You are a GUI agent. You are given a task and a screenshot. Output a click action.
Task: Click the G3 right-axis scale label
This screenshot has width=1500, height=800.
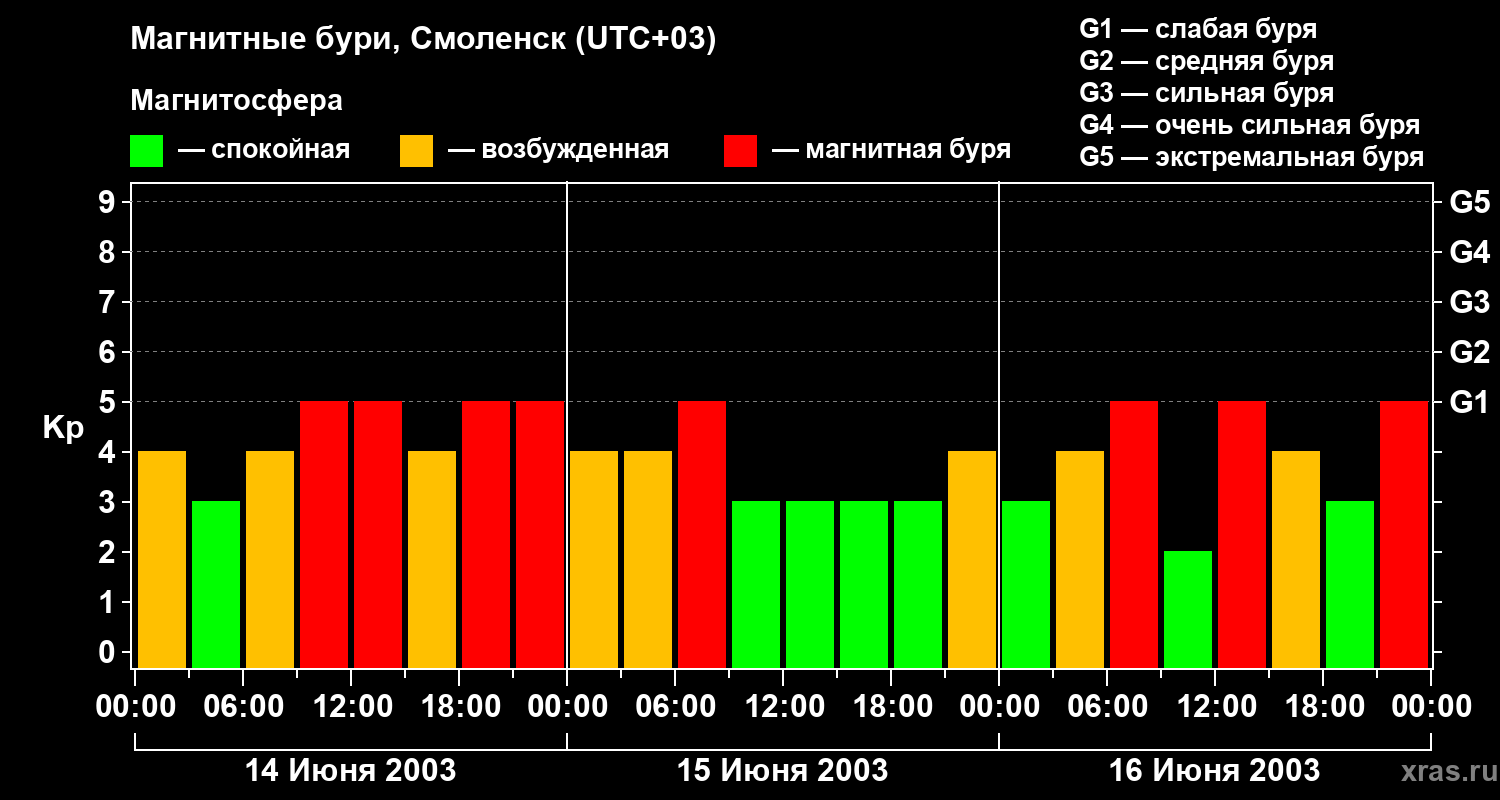tap(1470, 302)
